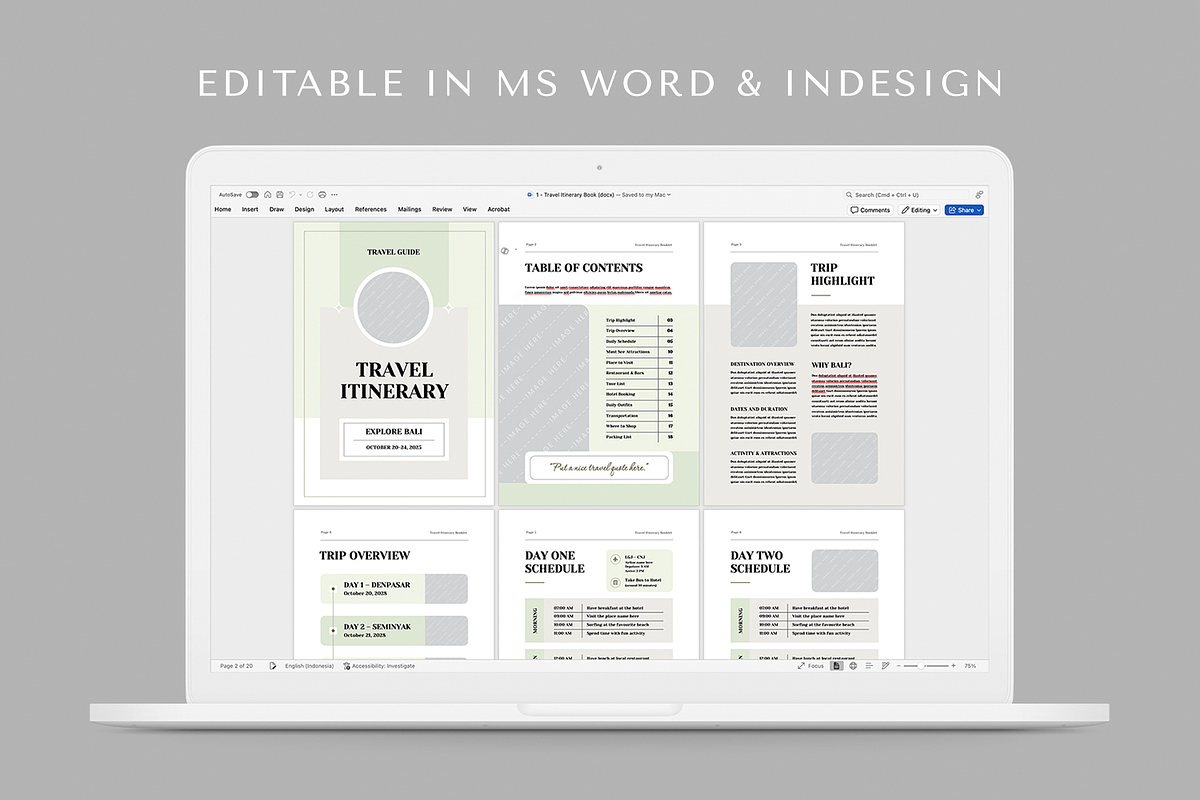Open the Insert ribbon tab
Viewport: 1200px width, 800px height.
pos(250,210)
